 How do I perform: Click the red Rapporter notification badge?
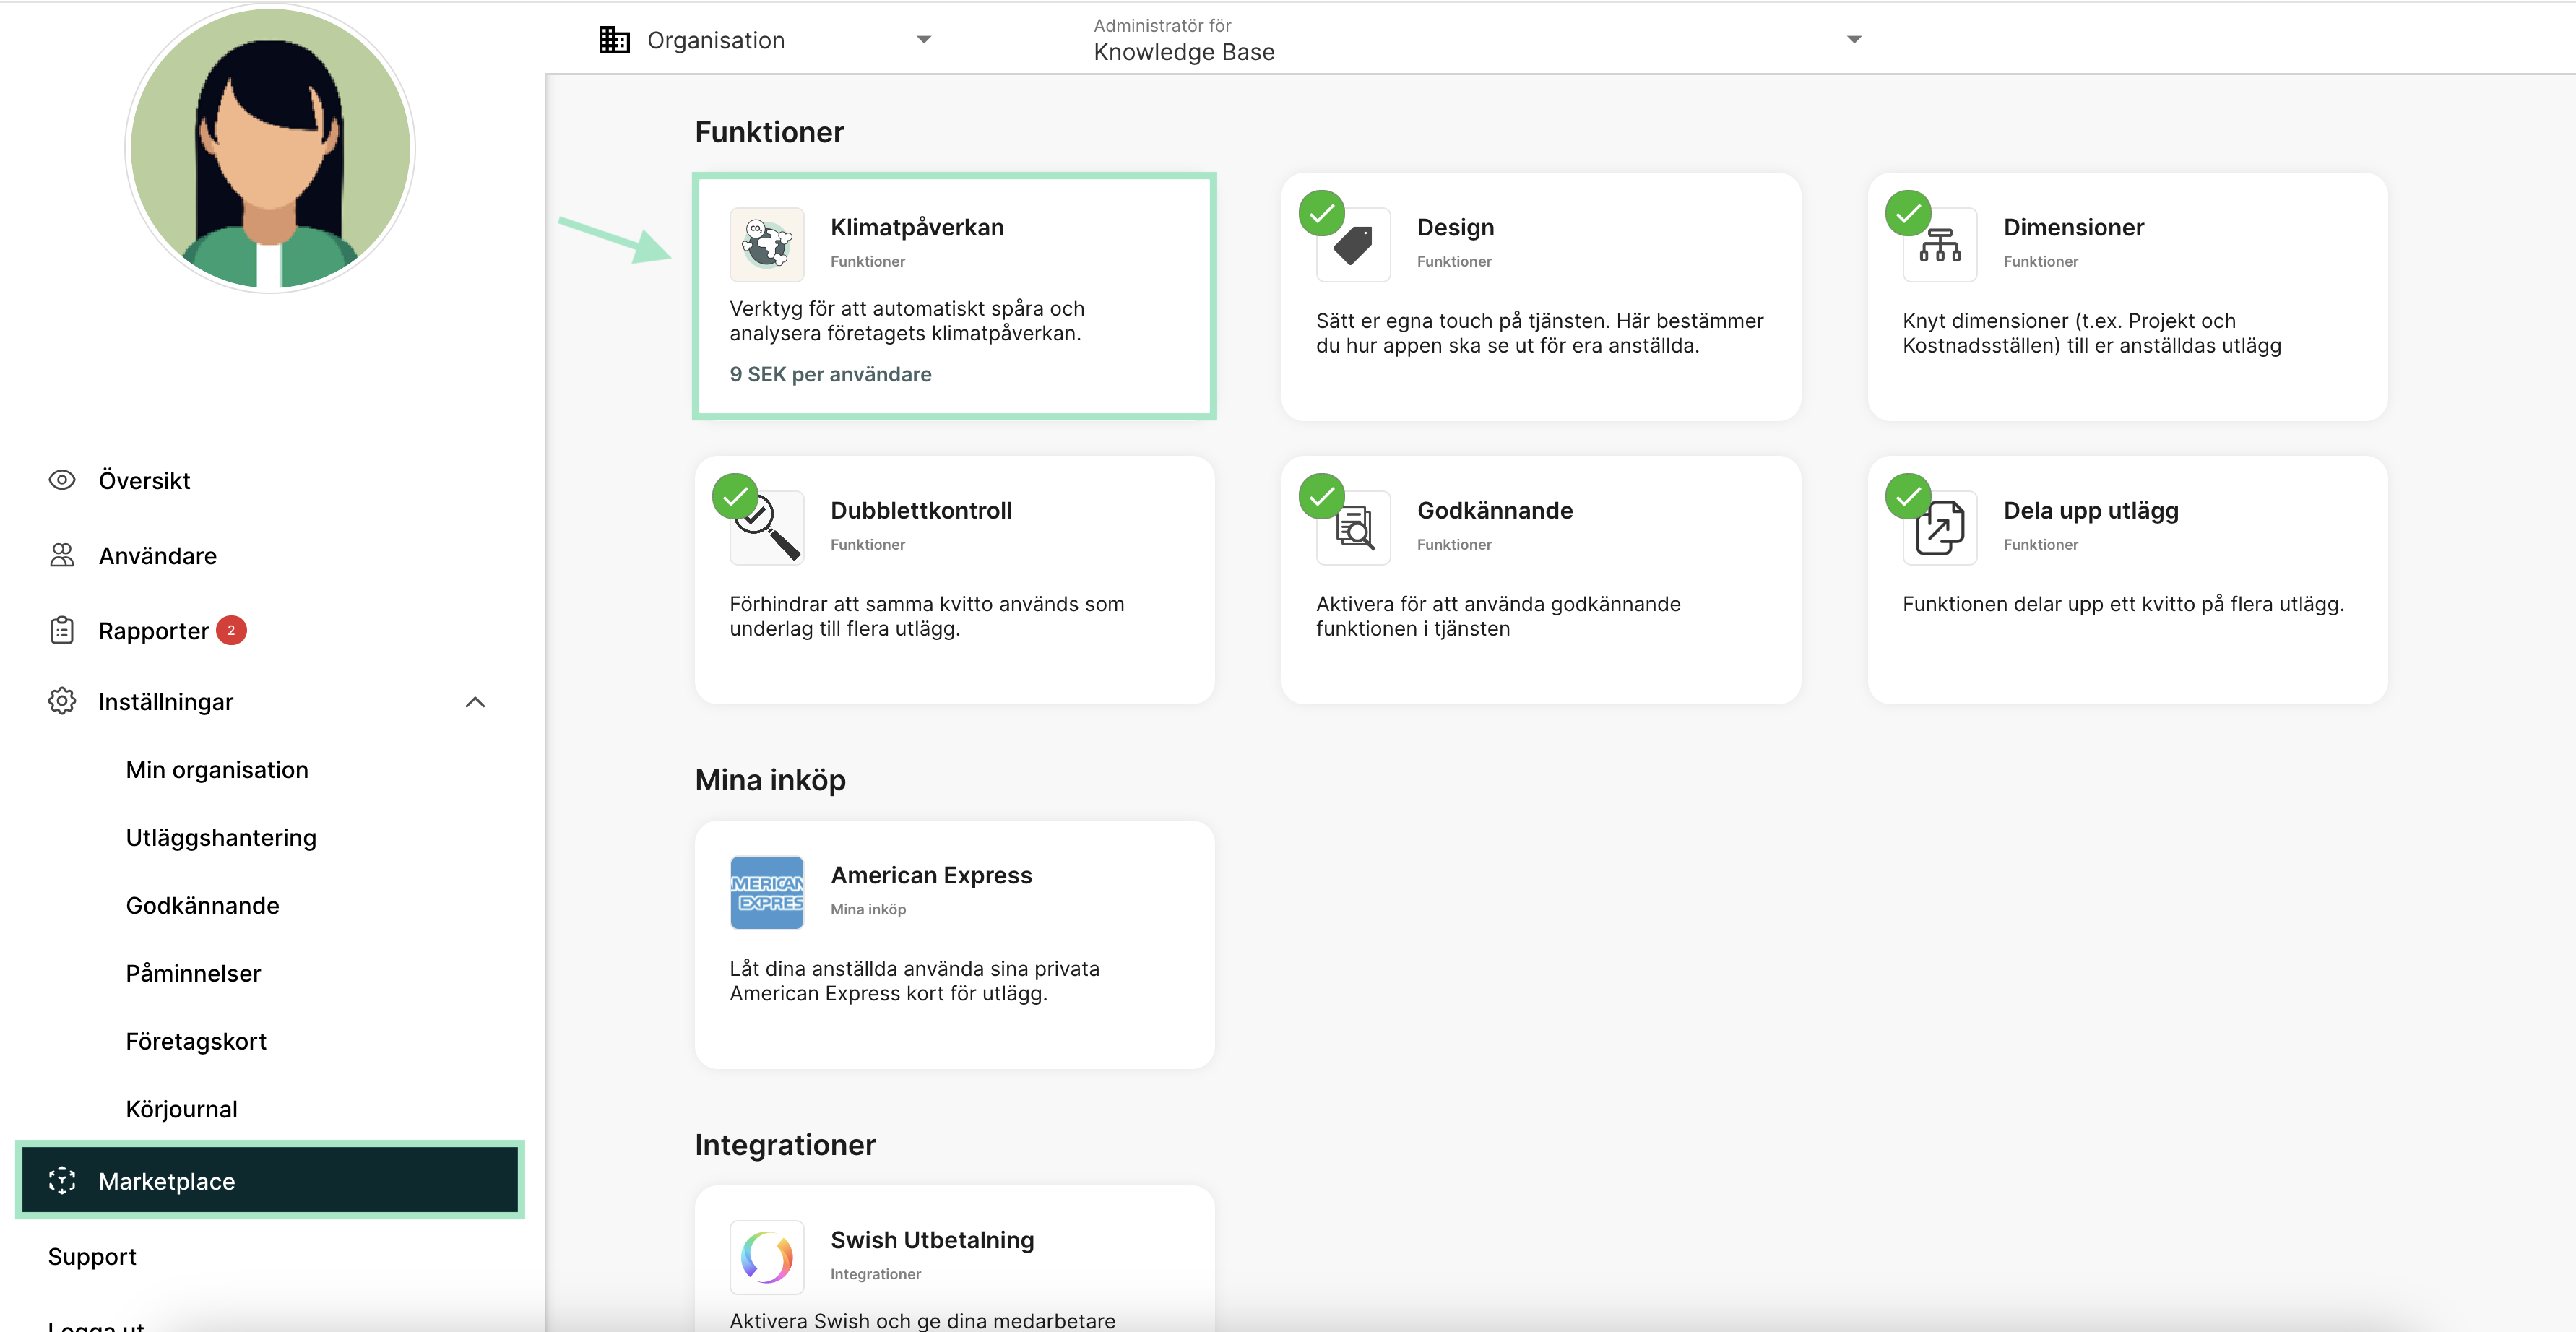tap(231, 630)
